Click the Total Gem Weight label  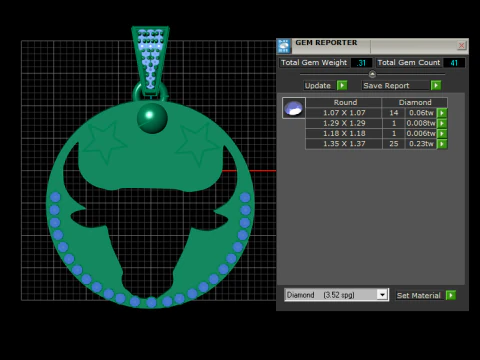pyautogui.click(x=314, y=63)
